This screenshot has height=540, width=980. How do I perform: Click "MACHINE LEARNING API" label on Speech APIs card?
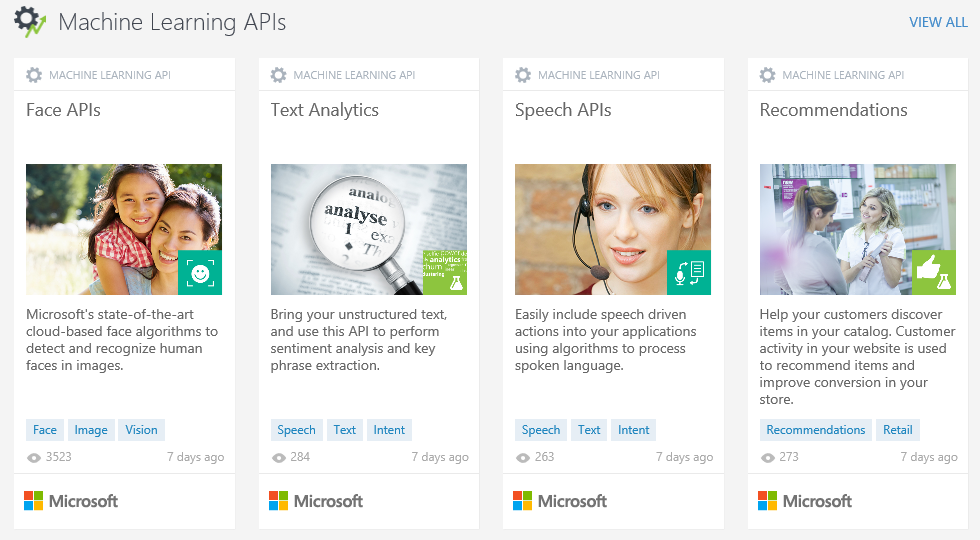coord(599,75)
